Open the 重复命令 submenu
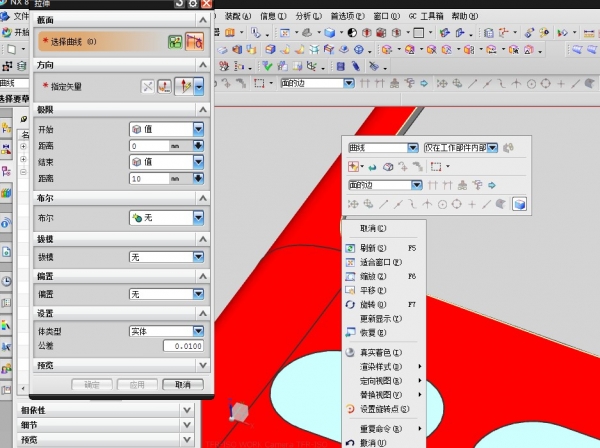 tap(383, 428)
